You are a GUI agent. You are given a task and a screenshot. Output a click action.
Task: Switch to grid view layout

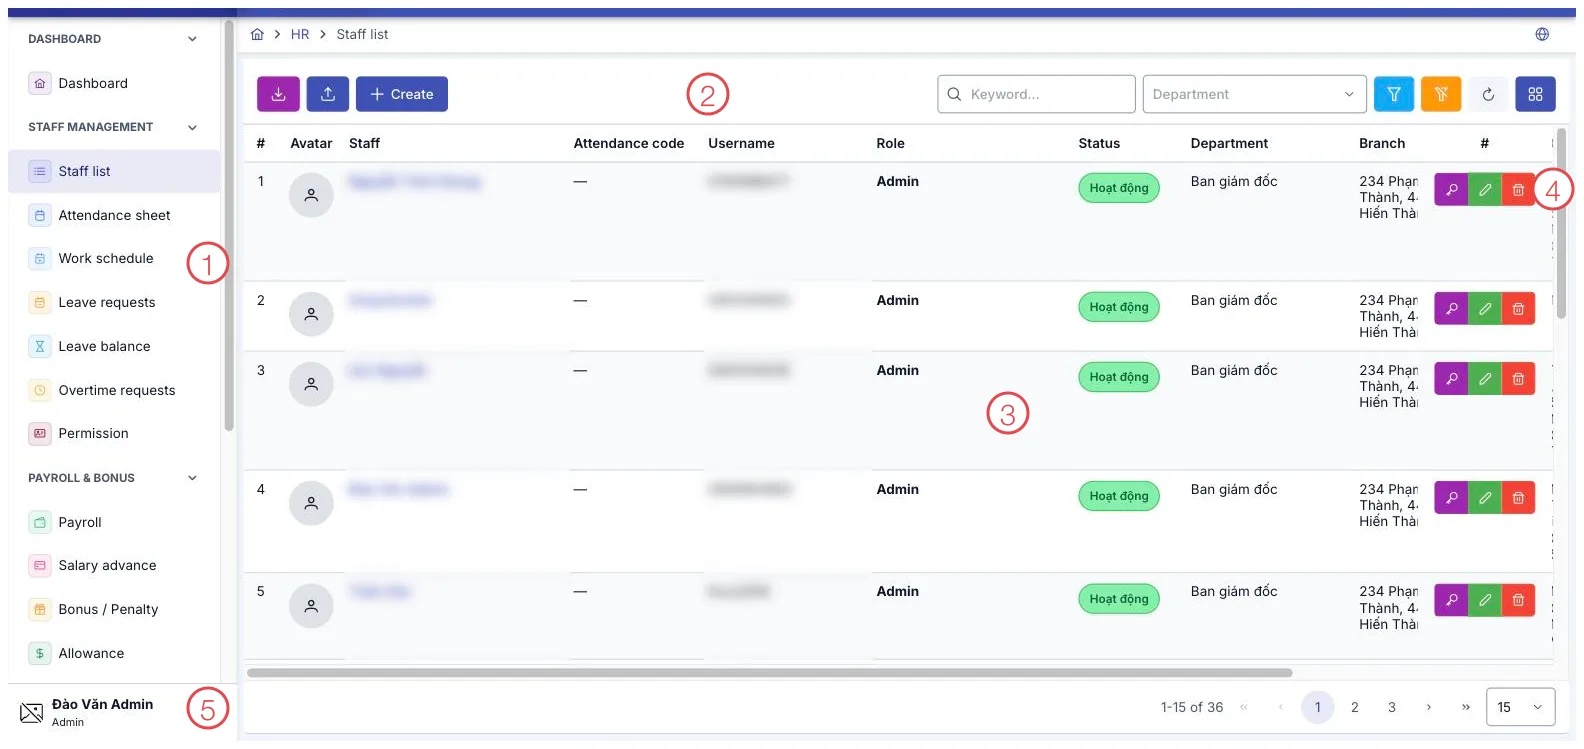click(1535, 94)
